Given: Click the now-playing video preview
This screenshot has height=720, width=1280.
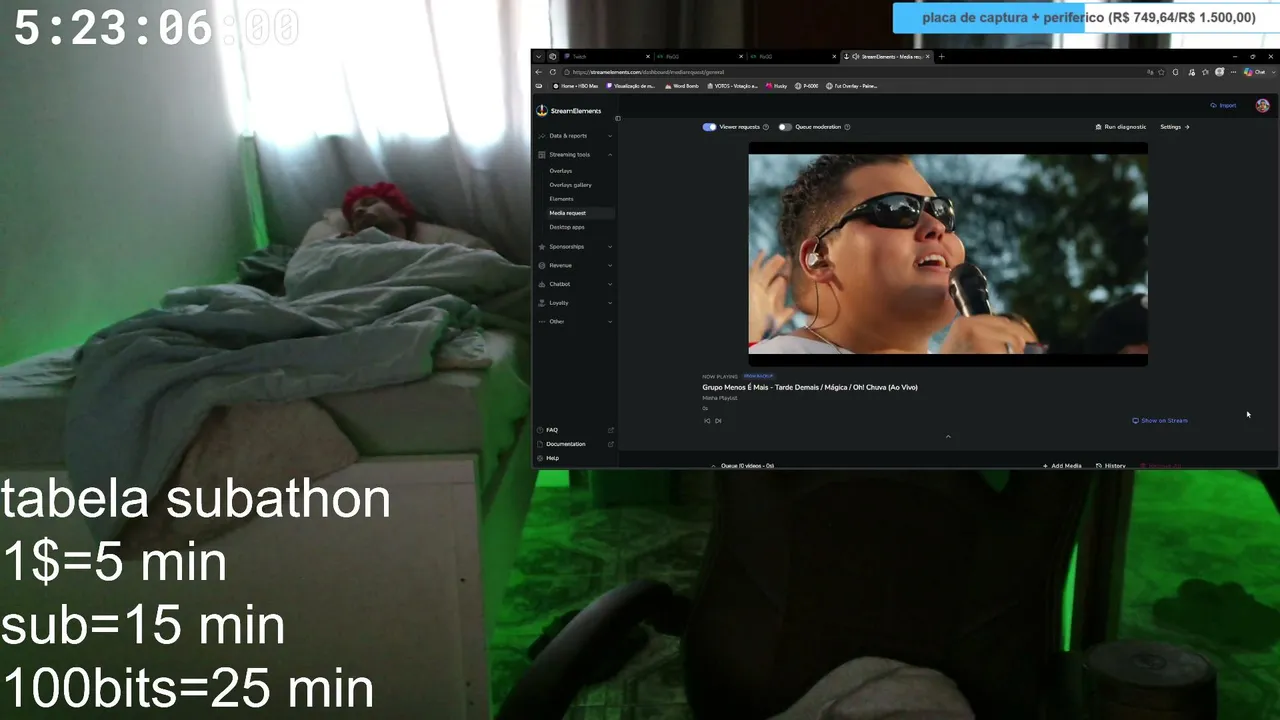Looking at the screenshot, I should coord(948,254).
